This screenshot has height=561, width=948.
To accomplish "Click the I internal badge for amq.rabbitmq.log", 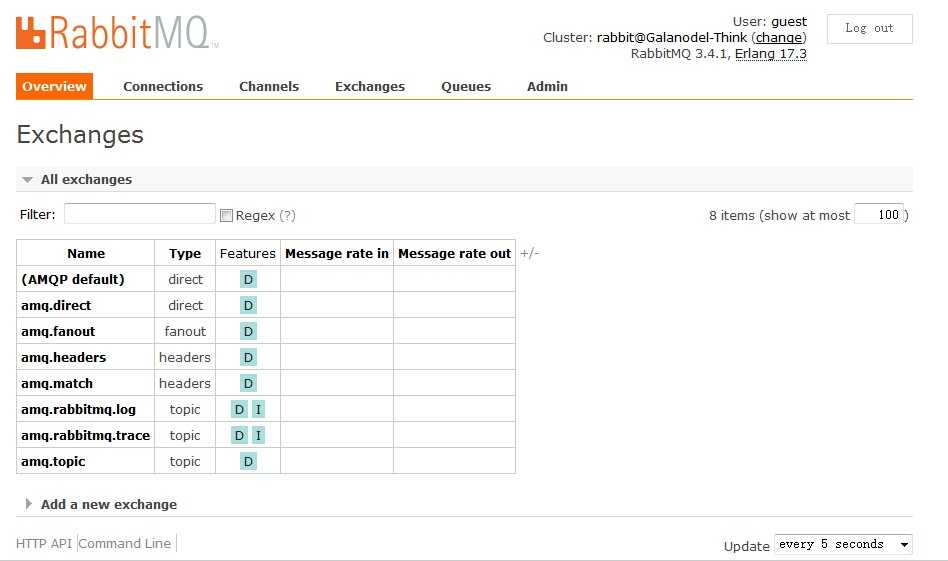I will (258, 409).
